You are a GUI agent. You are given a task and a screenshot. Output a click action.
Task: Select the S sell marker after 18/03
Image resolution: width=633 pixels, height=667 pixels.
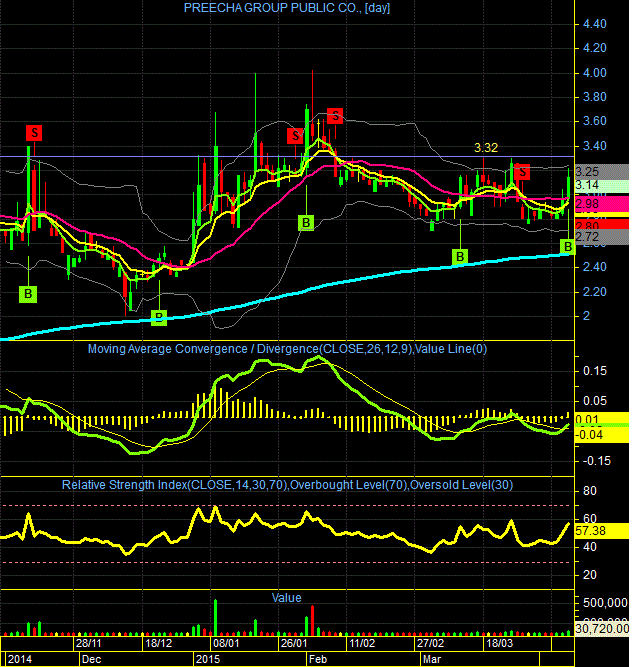522,172
